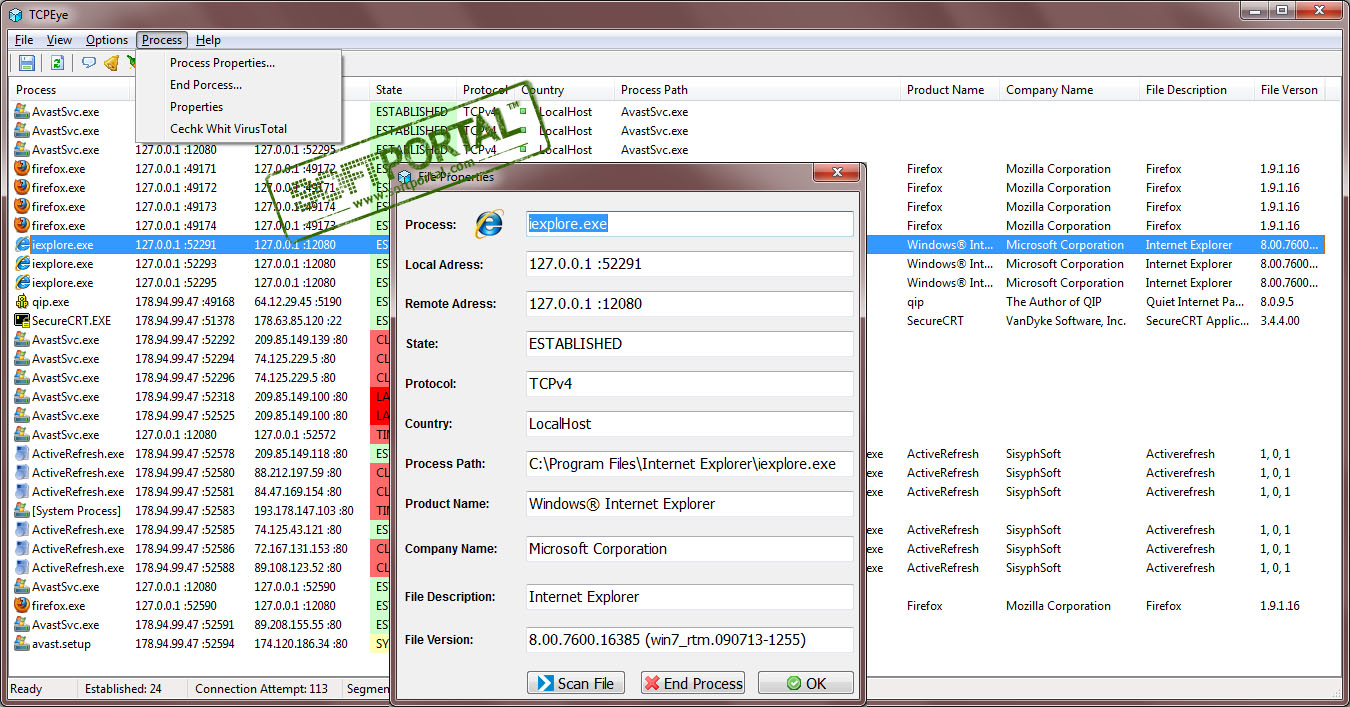Click 'Ready' in the status bar
This screenshot has width=1350, height=707.
[26, 689]
